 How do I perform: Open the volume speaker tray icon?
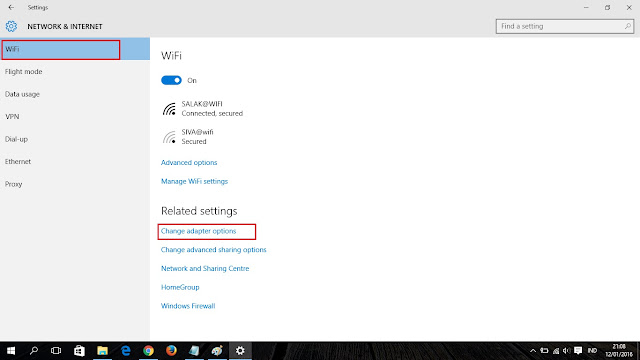[x=567, y=351]
